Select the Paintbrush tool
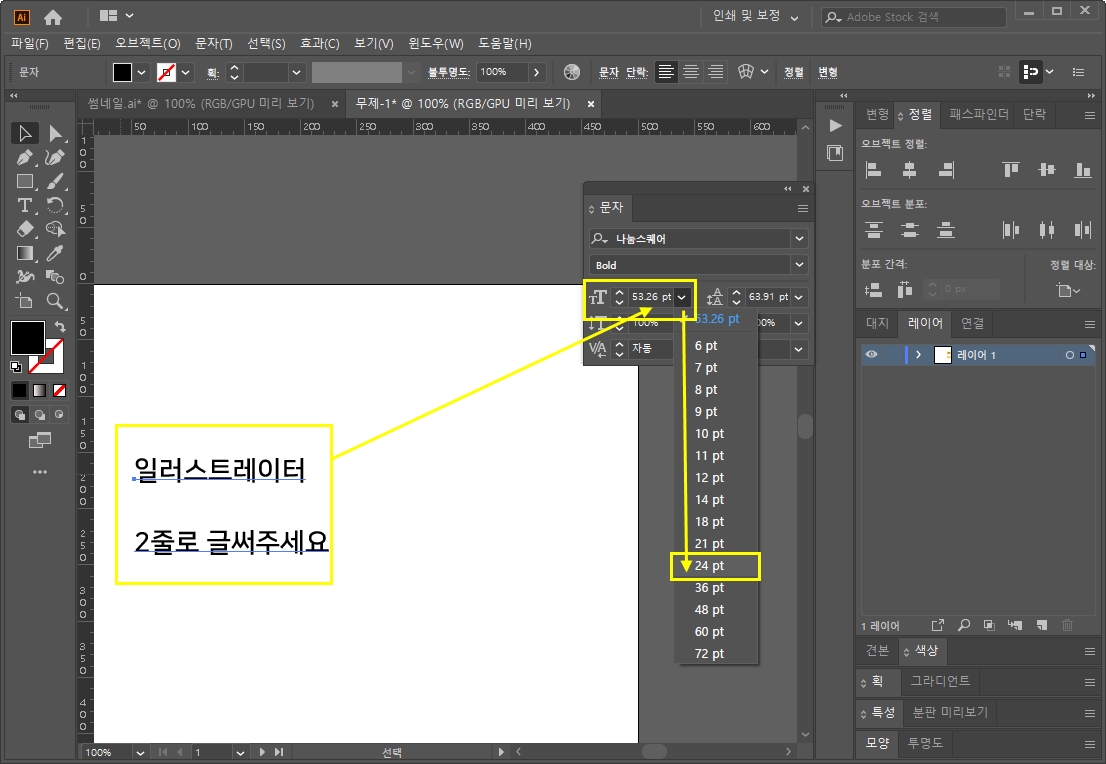 [54, 181]
